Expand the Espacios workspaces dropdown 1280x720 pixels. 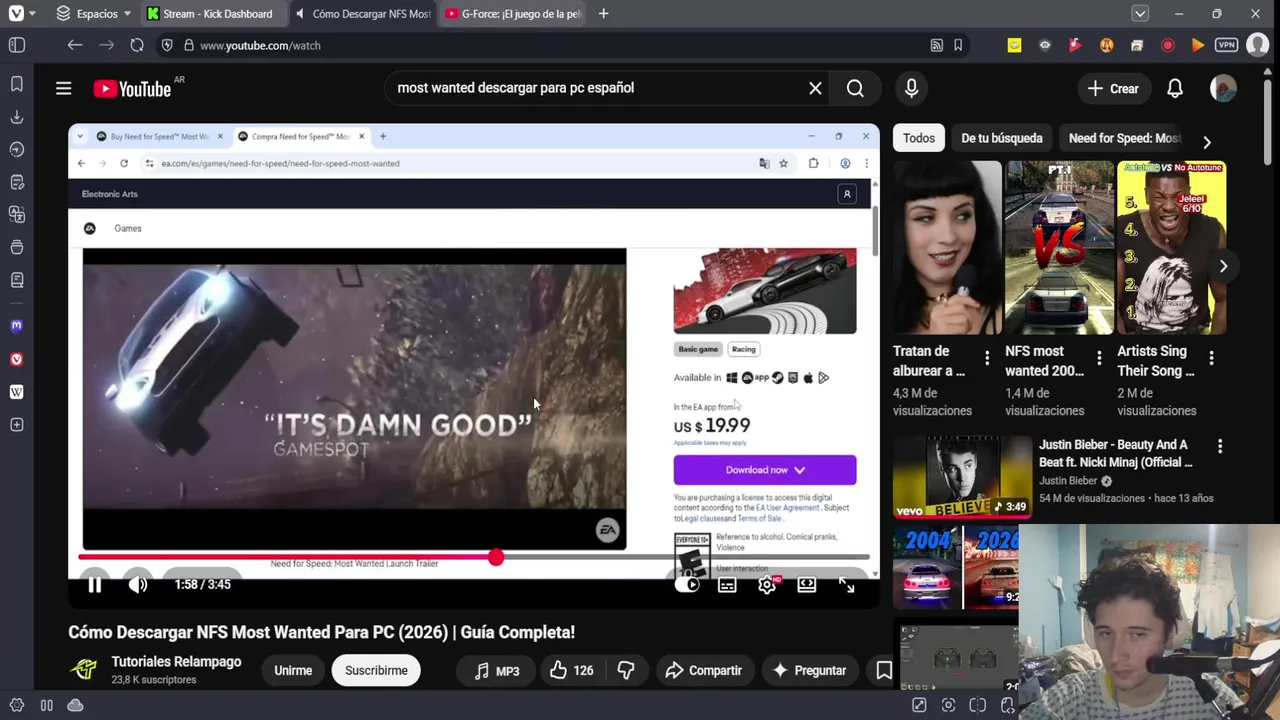coord(95,14)
